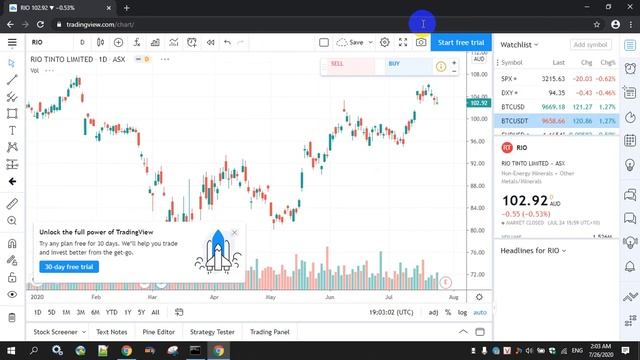Open indicator templates icon
640x360 pixels.
coord(173,42)
